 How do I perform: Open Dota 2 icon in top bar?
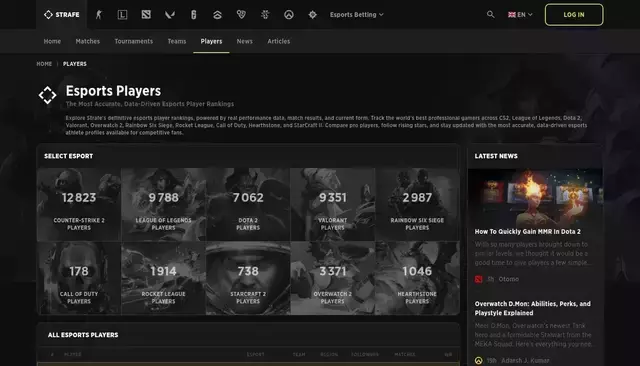(146, 15)
